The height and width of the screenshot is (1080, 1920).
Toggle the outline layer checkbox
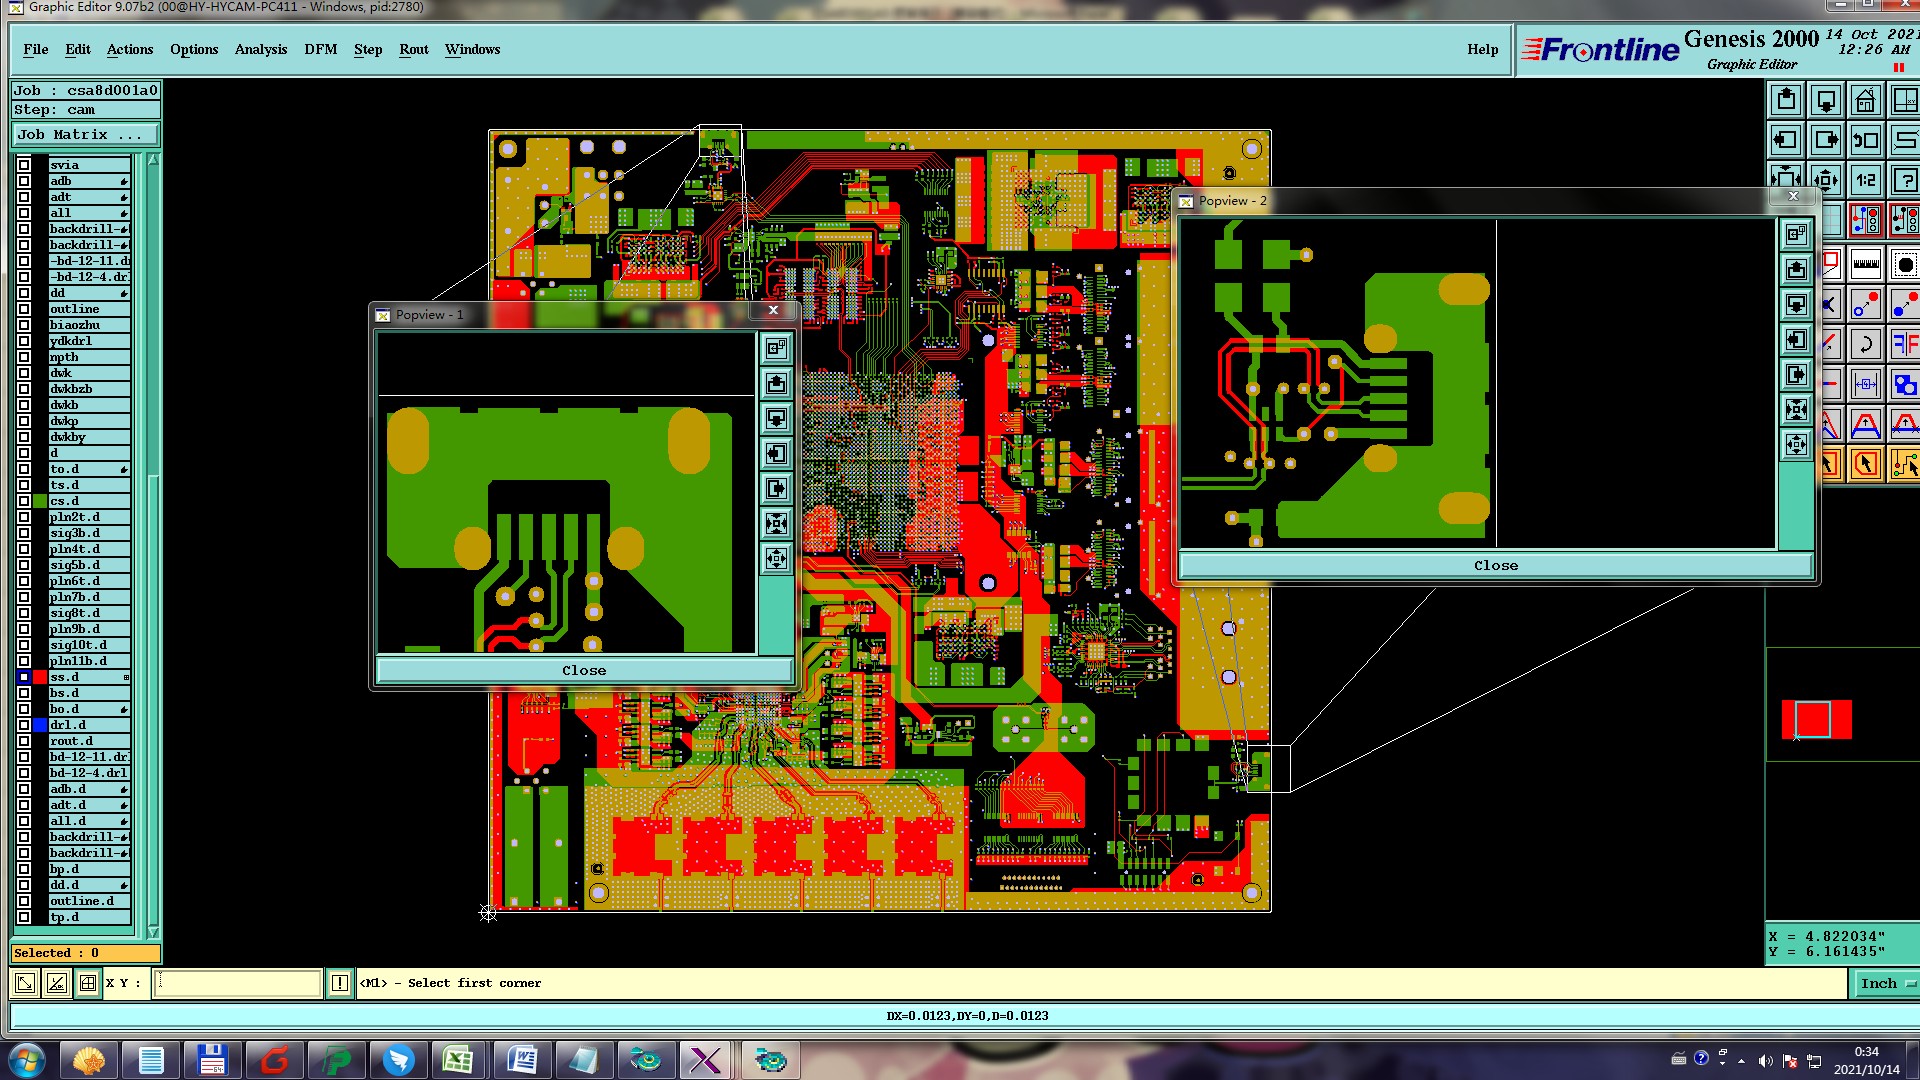[24, 309]
